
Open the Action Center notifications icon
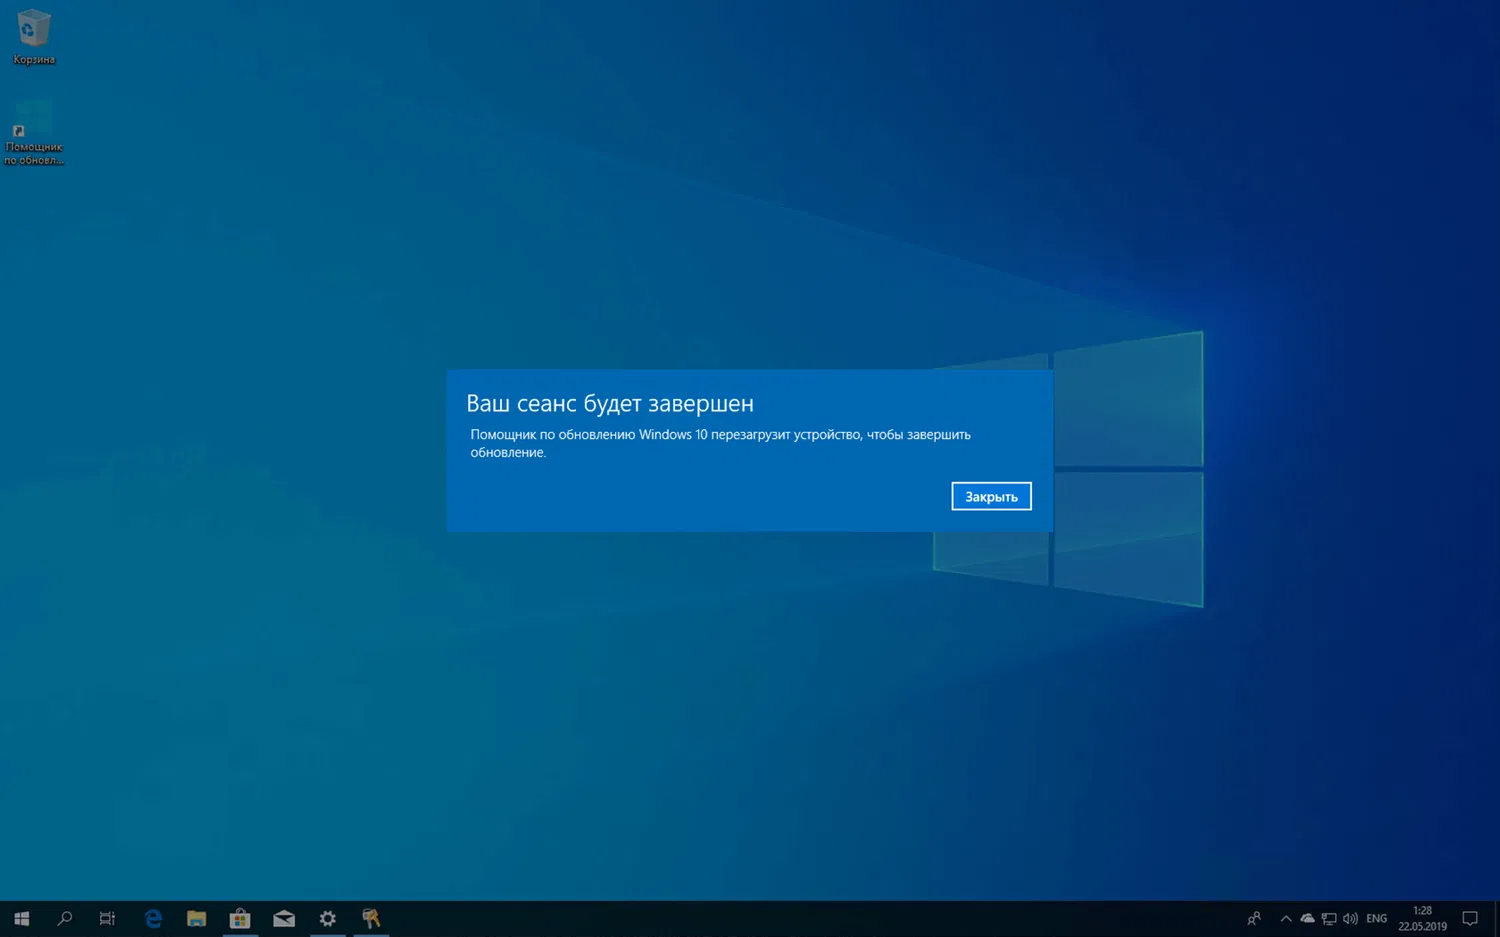click(x=1470, y=918)
